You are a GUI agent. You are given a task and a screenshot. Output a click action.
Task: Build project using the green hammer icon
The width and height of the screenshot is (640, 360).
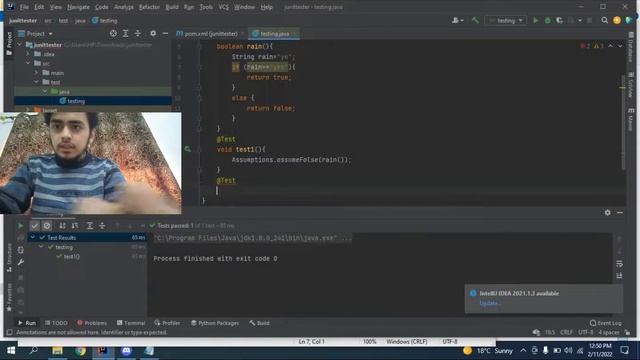coord(475,20)
